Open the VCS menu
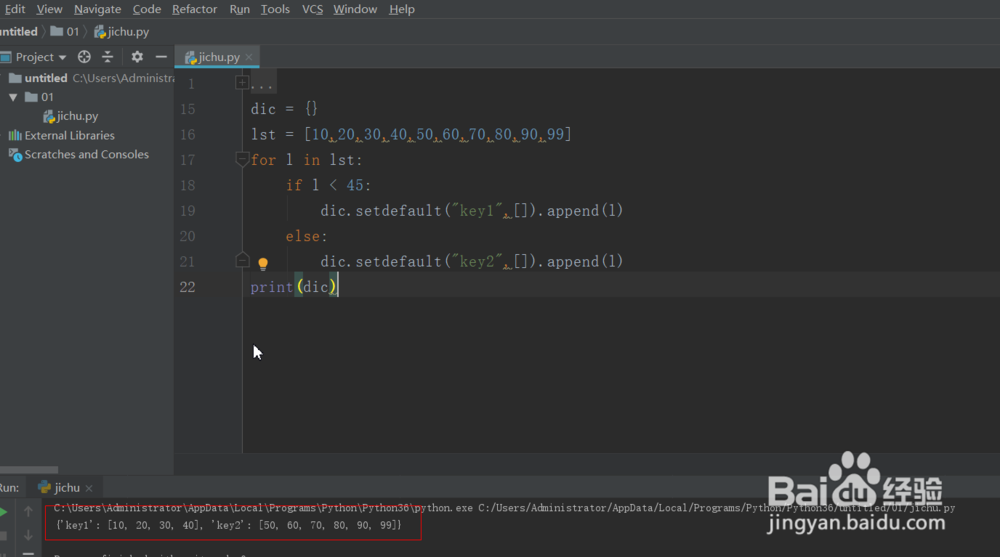The width and height of the screenshot is (1000, 557). 312,9
